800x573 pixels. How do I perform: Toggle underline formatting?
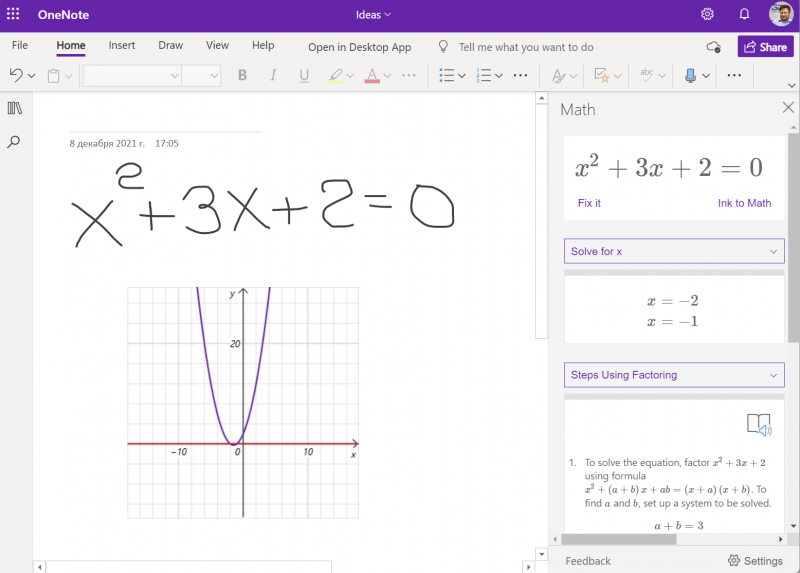tap(304, 75)
